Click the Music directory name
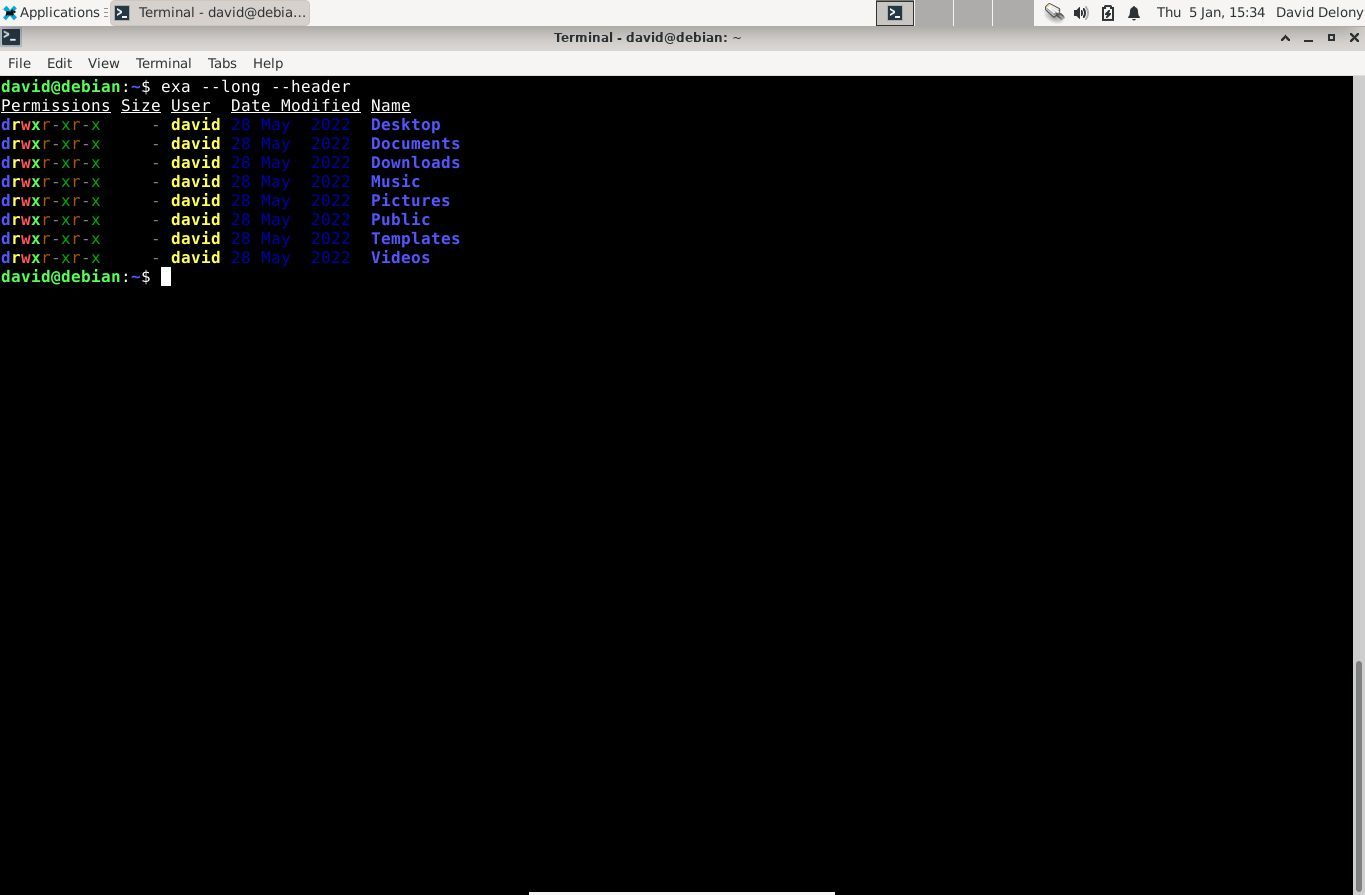Viewport: 1365px width, 895px height. point(396,182)
